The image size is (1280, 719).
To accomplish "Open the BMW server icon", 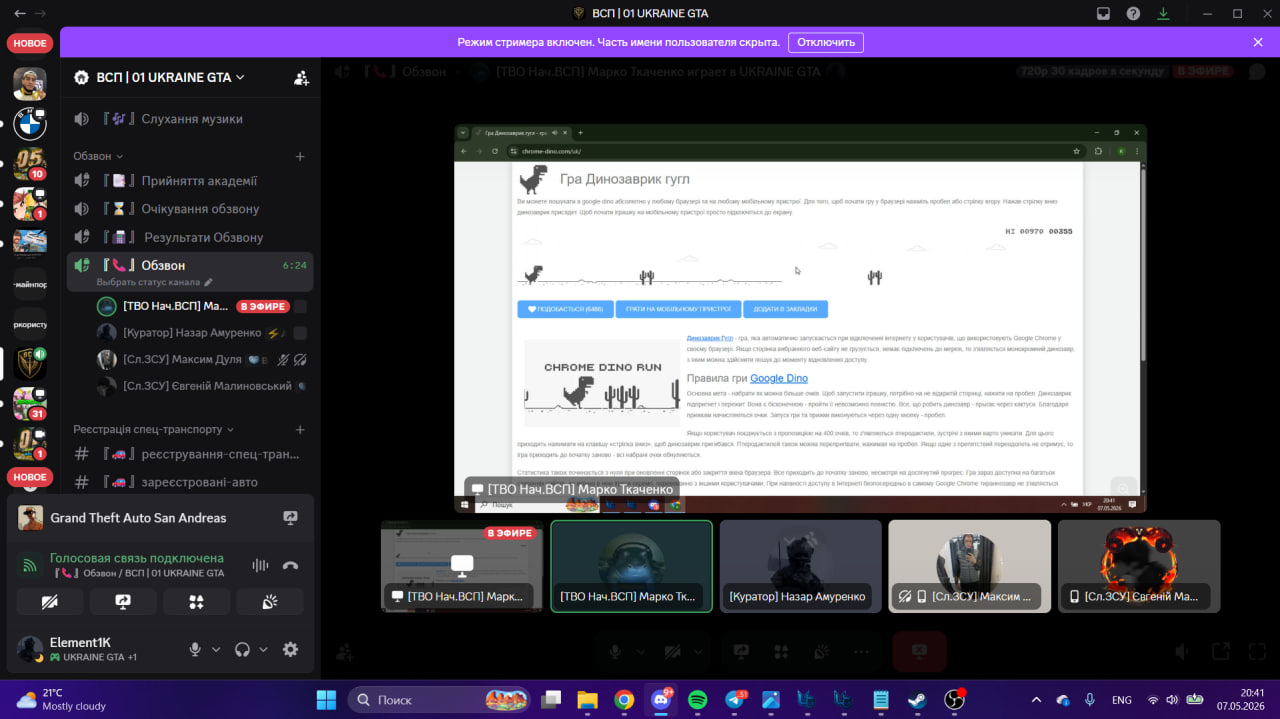I will pyautogui.click(x=30, y=124).
